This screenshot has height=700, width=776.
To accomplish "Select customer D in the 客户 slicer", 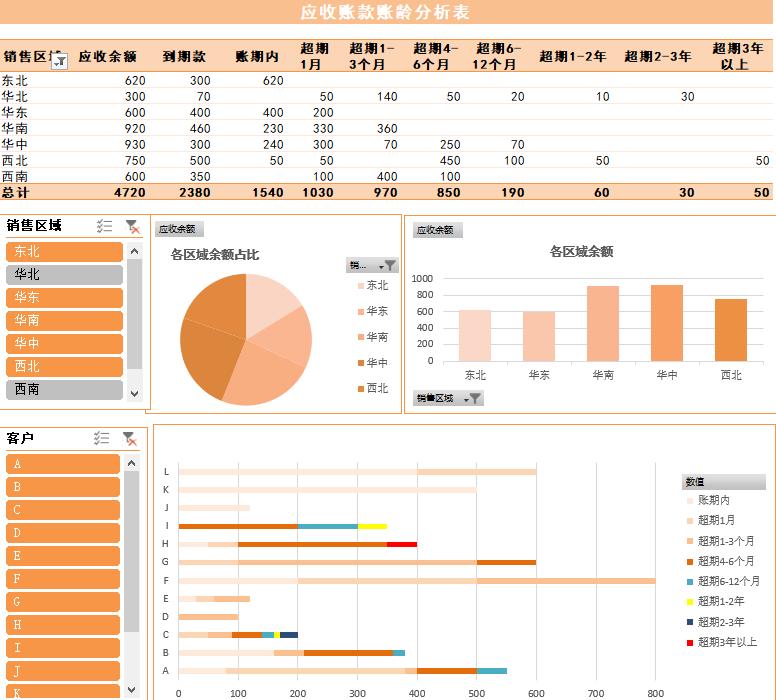I will coord(63,533).
